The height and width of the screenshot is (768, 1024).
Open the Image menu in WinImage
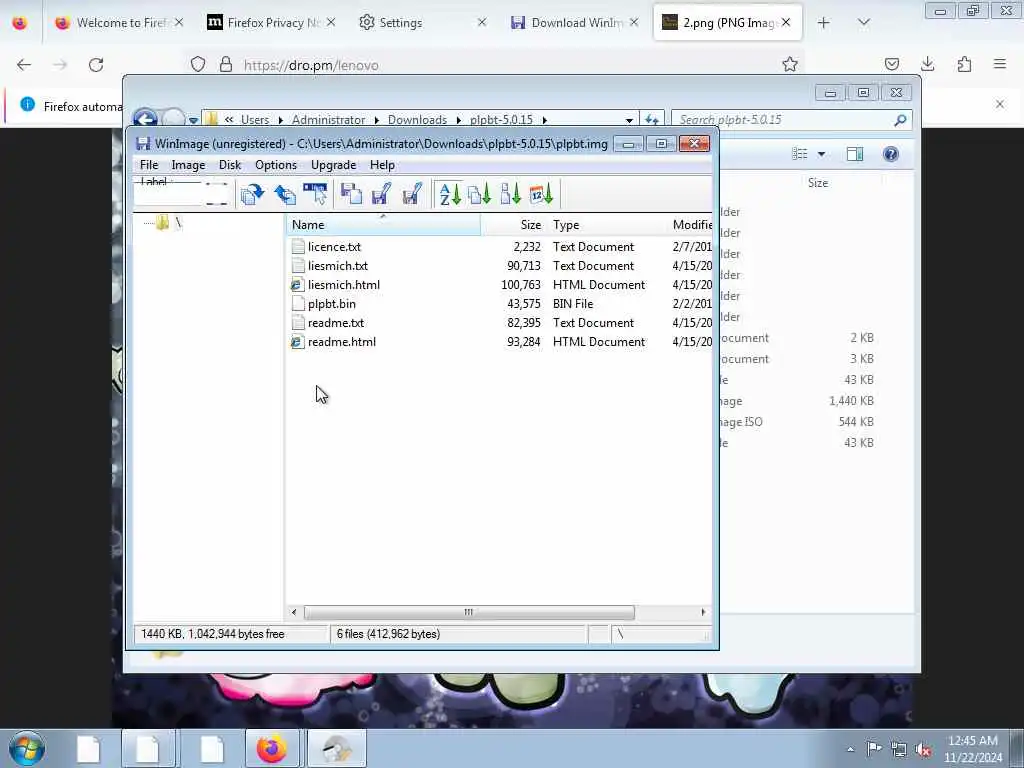tap(188, 165)
